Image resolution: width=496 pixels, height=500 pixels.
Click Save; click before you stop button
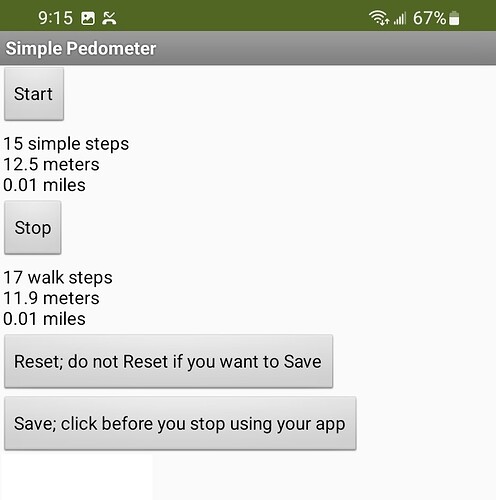coord(180,423)
